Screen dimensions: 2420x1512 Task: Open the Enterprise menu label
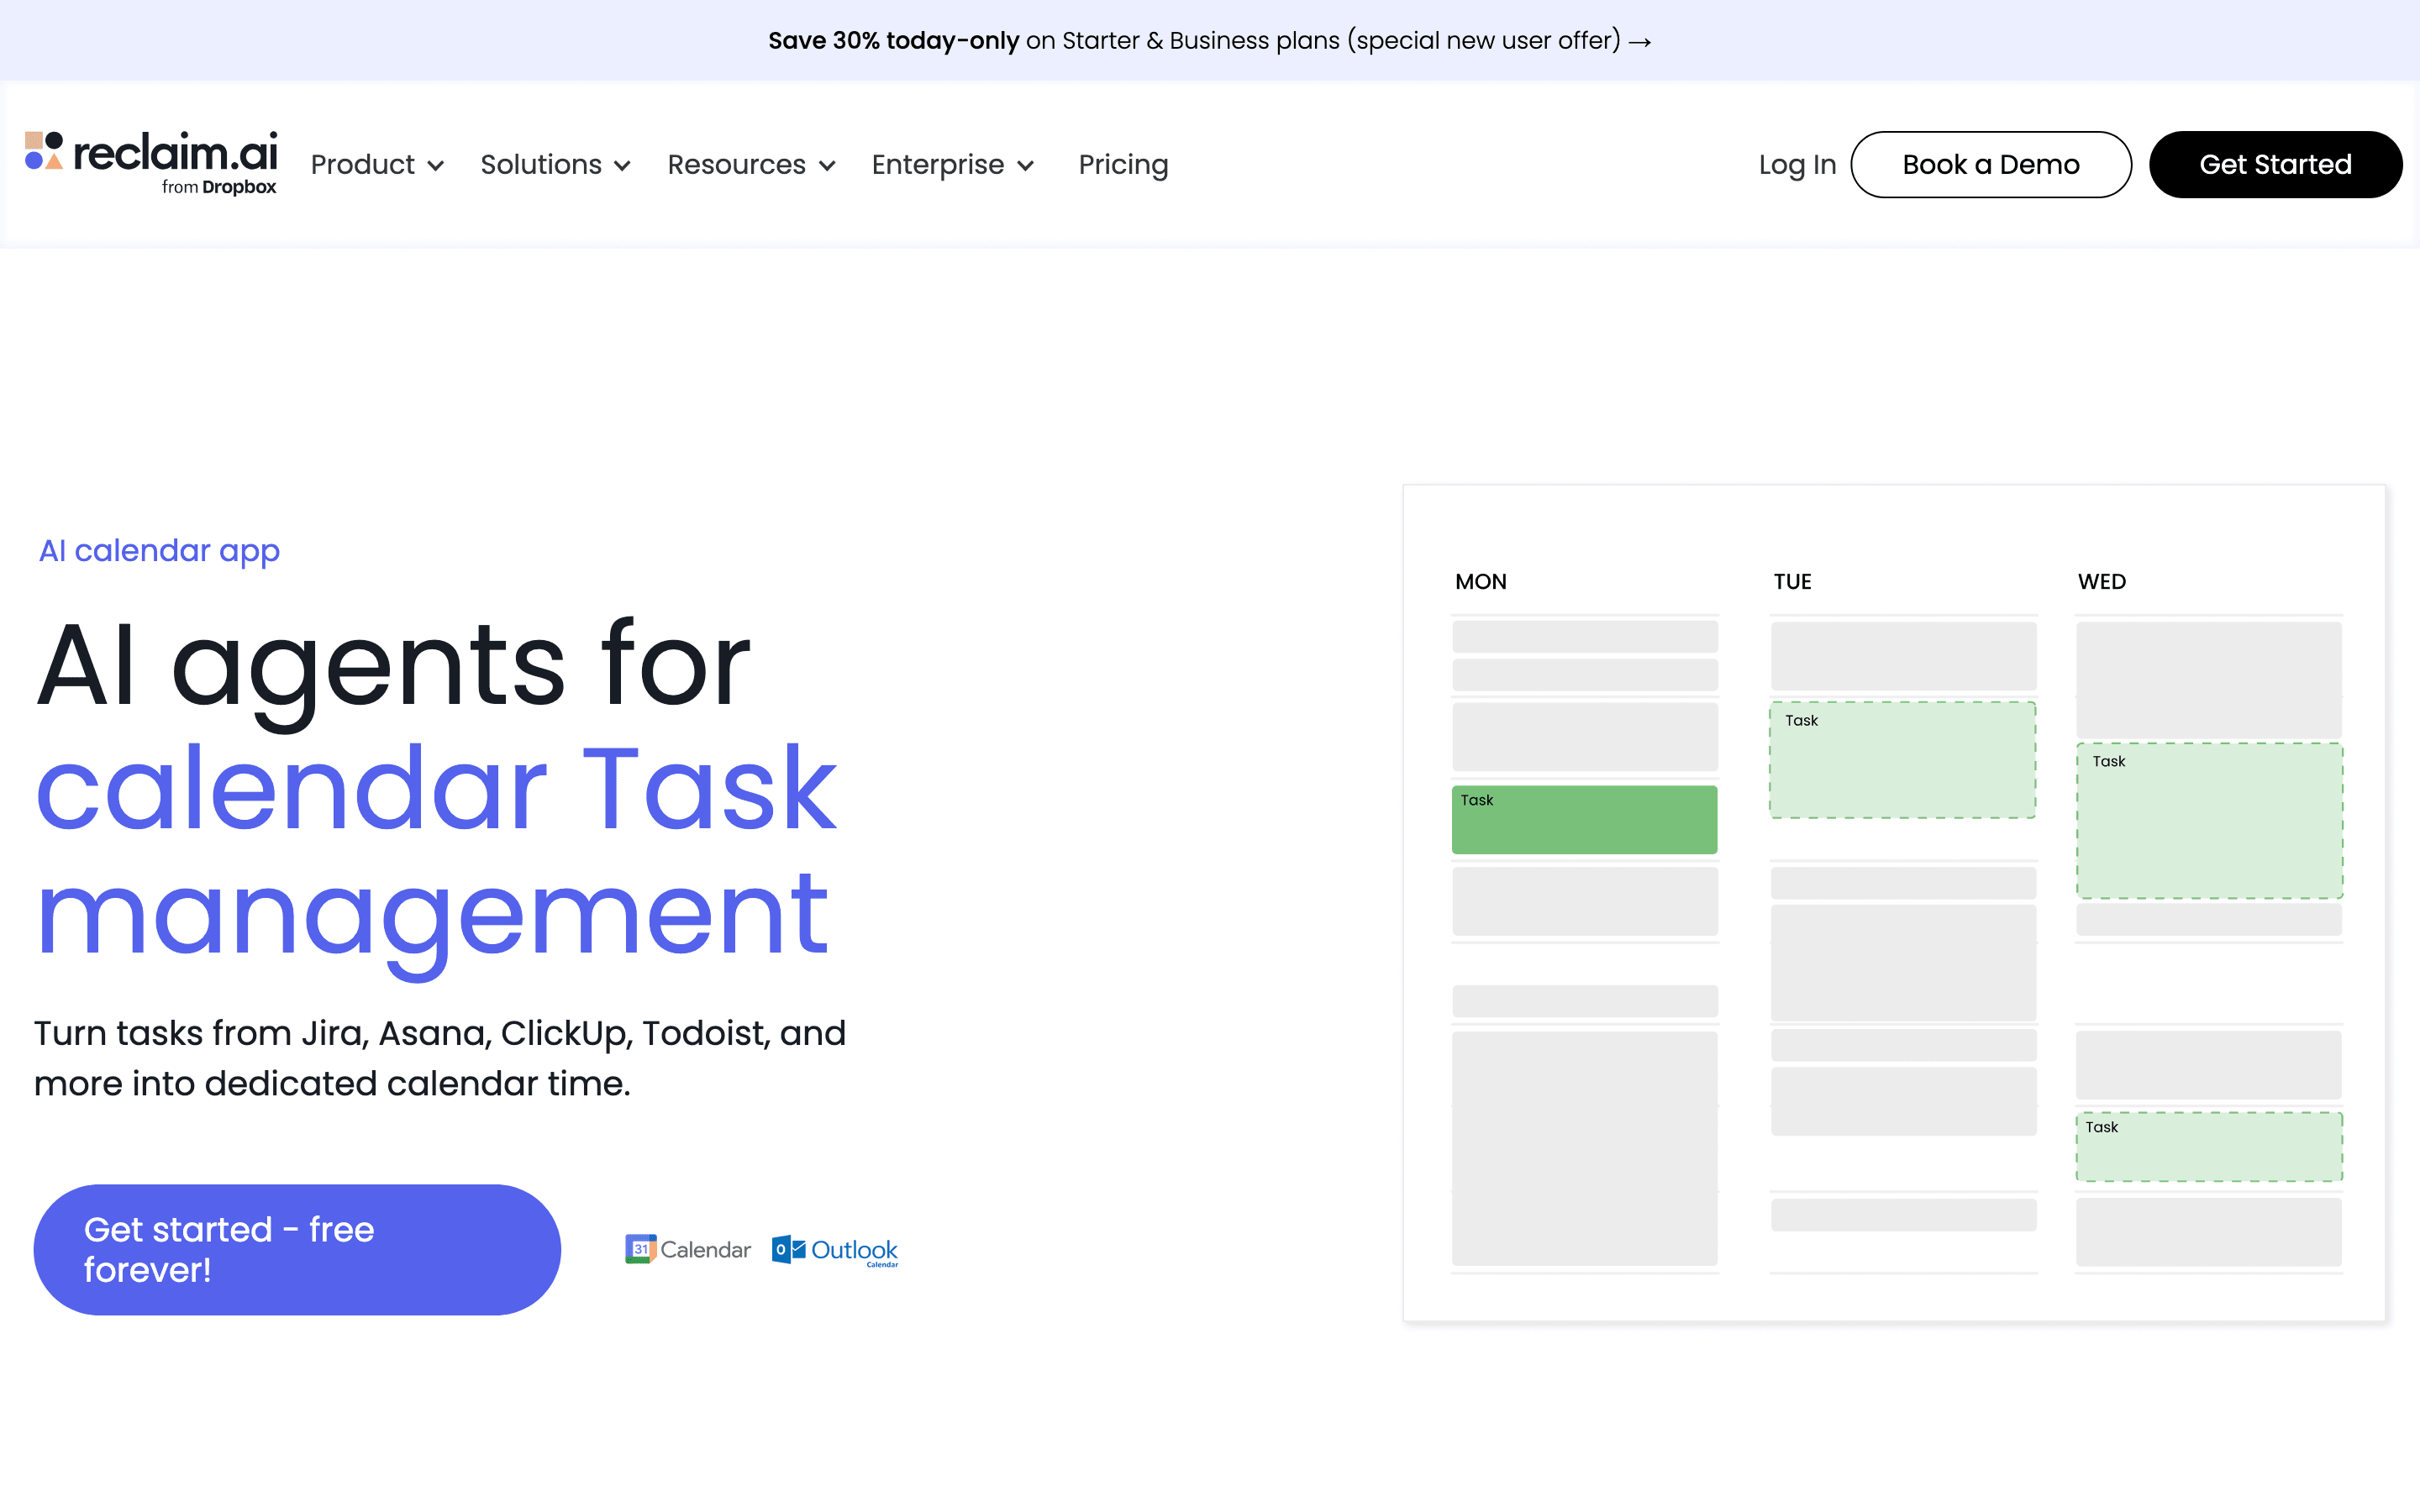point(938,164)
